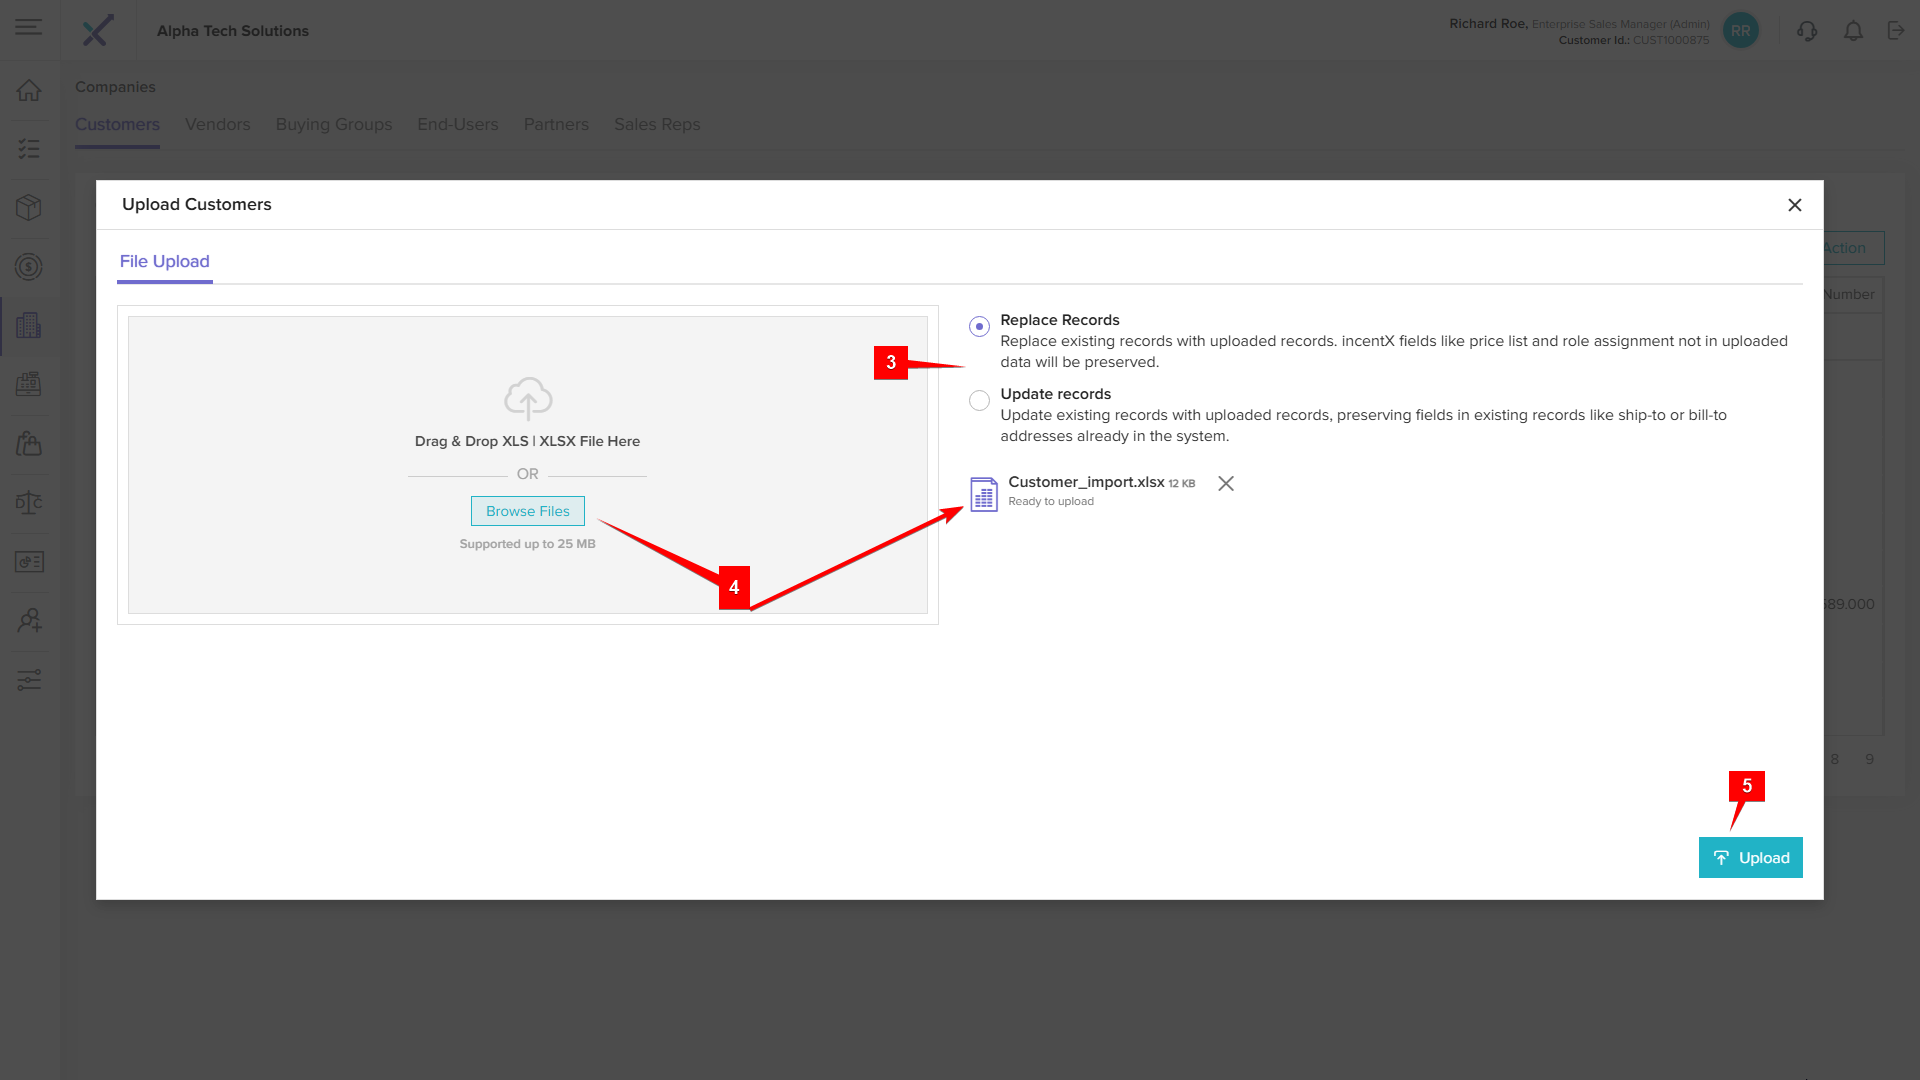Remove Customer_import.xlsx from upload list
Screen dimensions: 1920x1080
[1225, 484]
